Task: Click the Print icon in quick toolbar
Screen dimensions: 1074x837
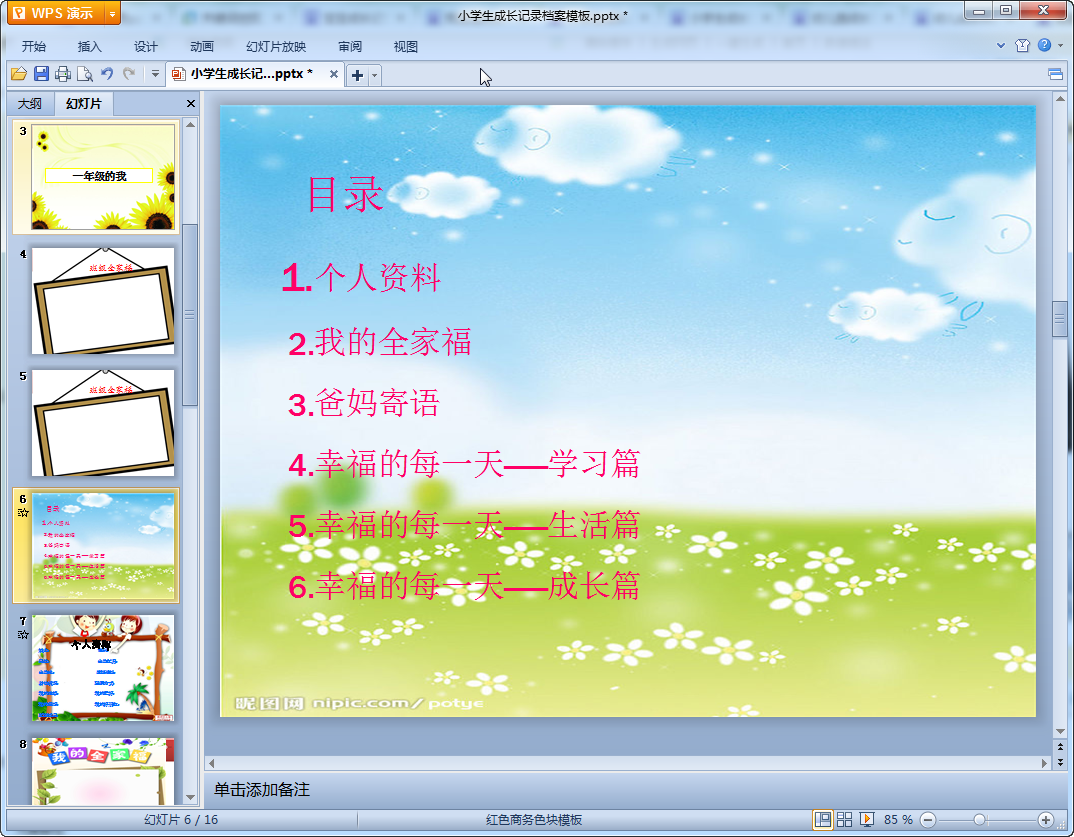Action: (63, 74)
